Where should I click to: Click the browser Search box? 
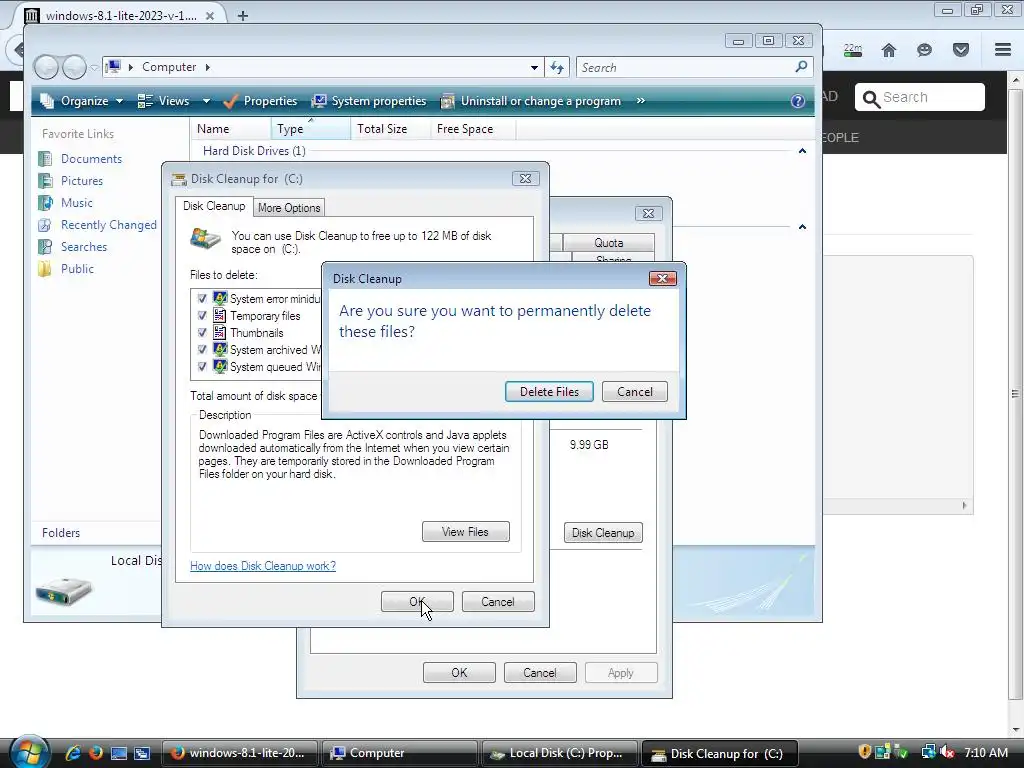point(920,97)
